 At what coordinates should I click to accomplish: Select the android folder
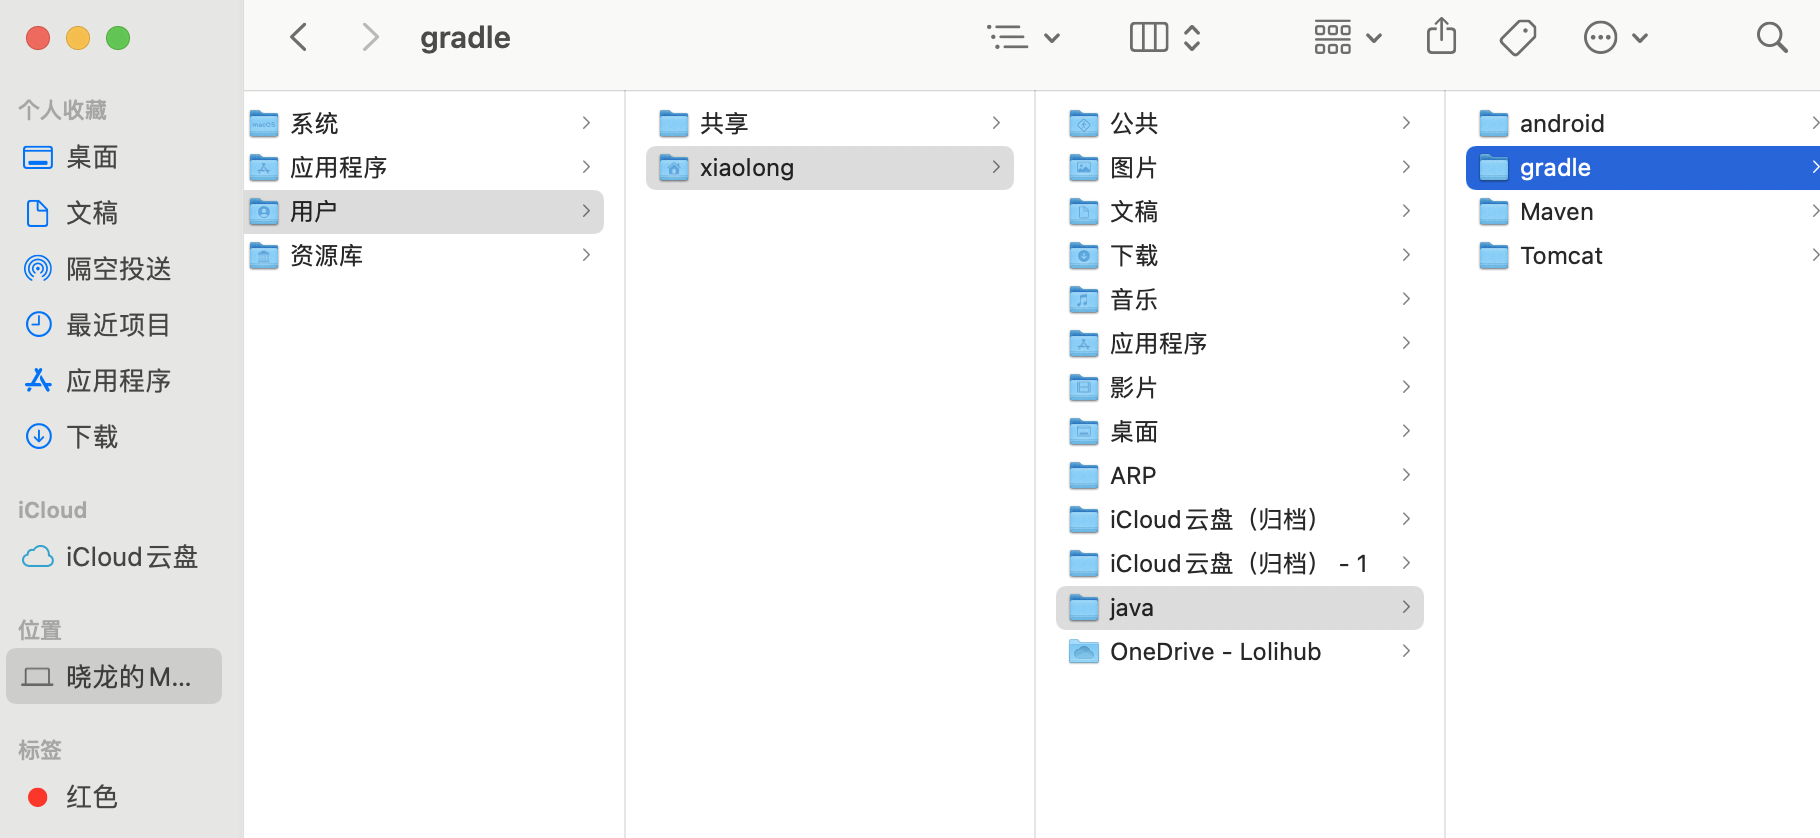pos(1561,124)
